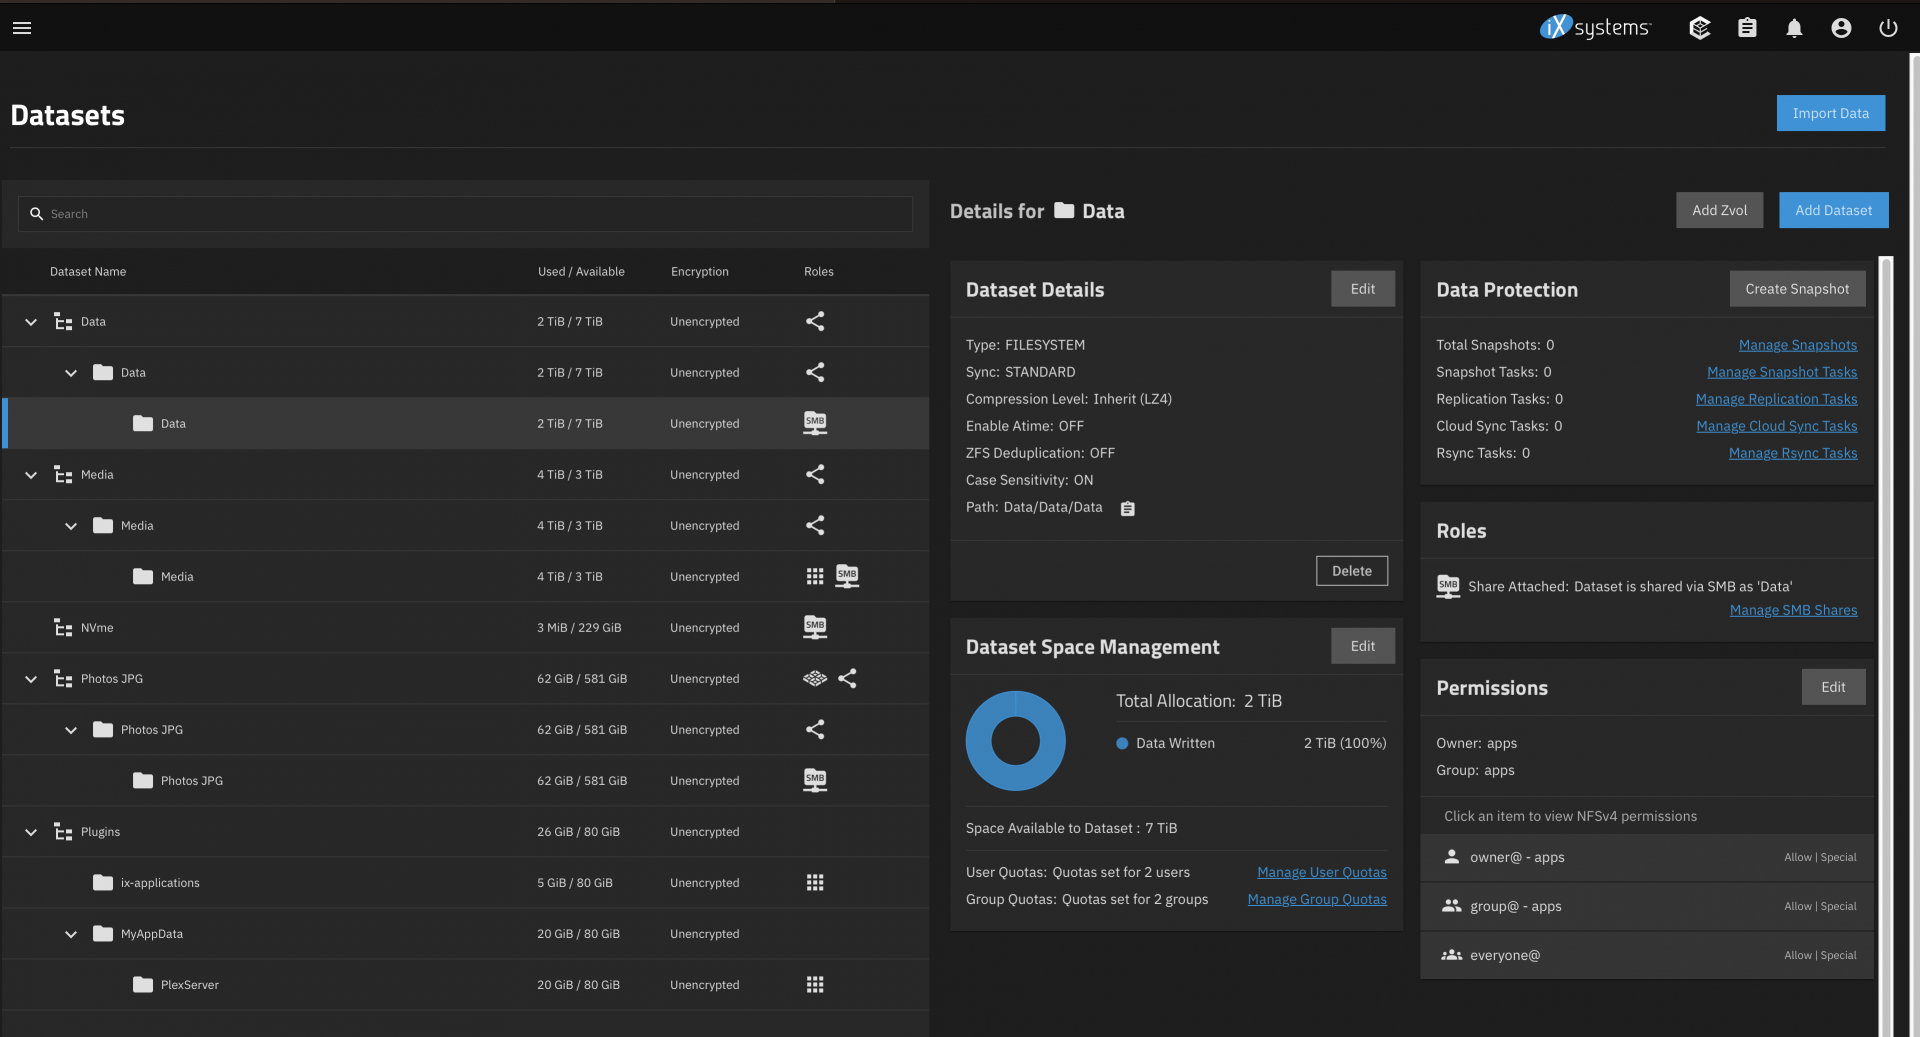
Task: Open the Jobs clipboard icon
Action: click(1747, 28)
